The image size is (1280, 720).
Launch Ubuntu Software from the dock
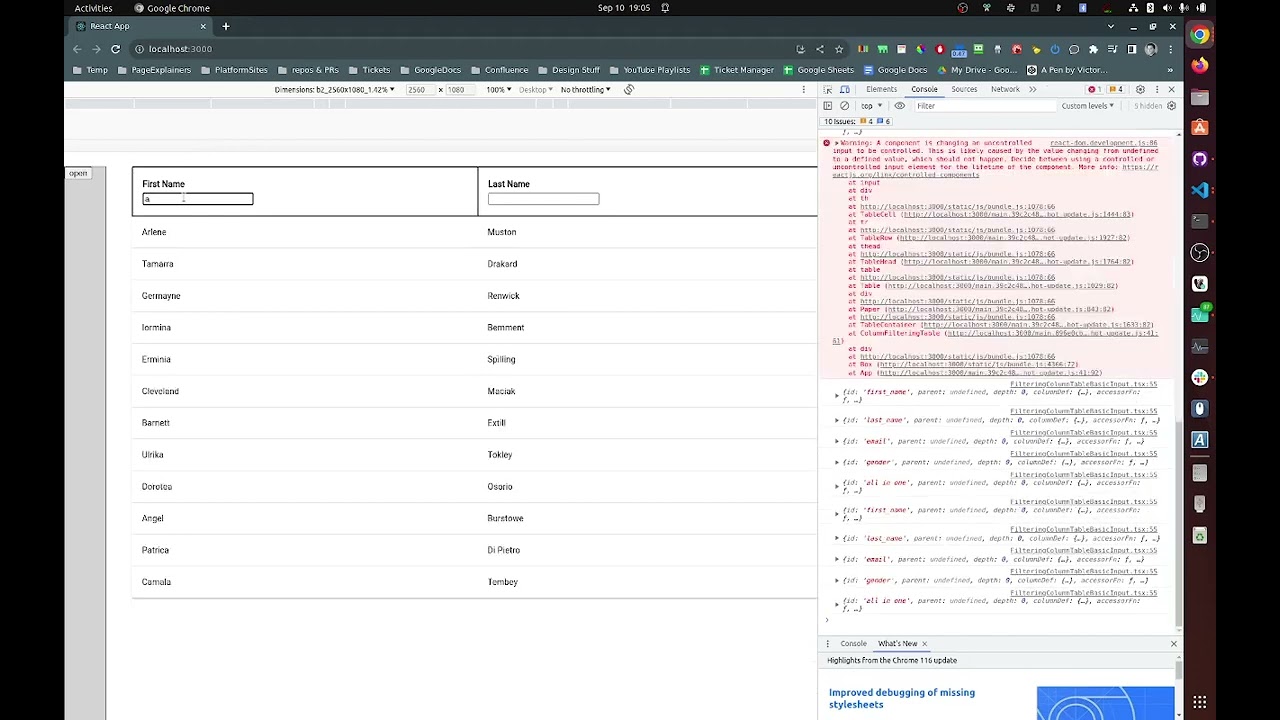coord(1200,128)
